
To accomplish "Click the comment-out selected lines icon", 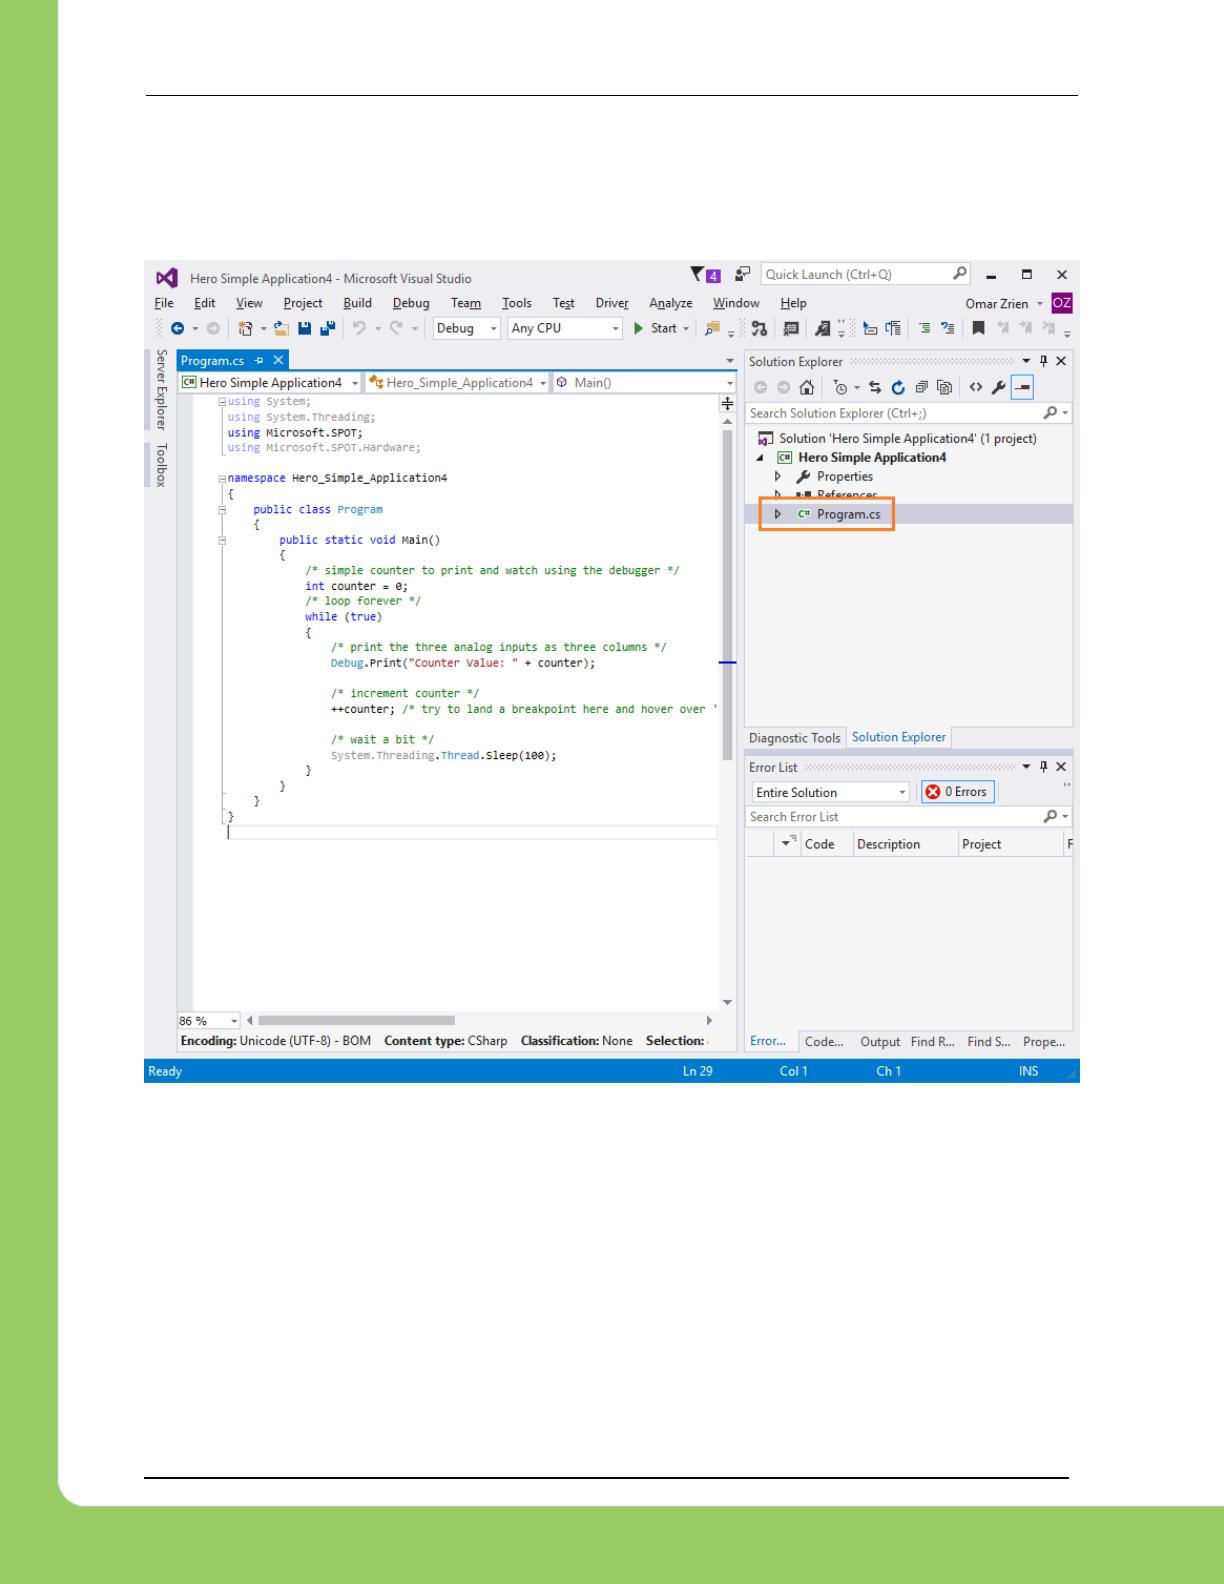I will click(924, 328).
